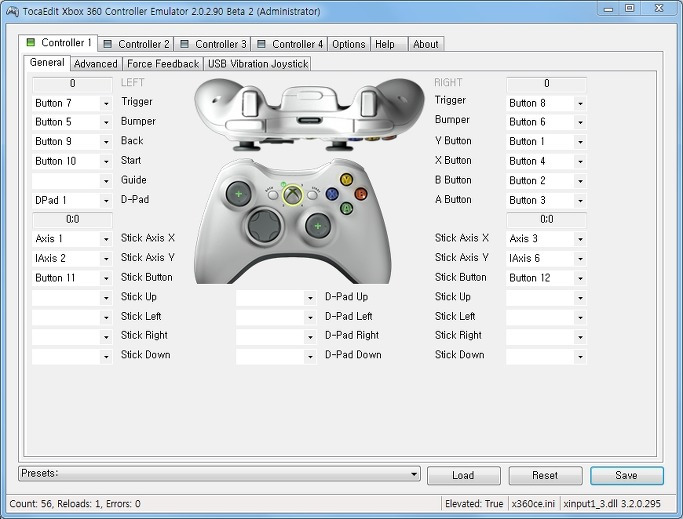
Task: Click the Xbox Guide button on controller image
Action: tap(292, 195)
